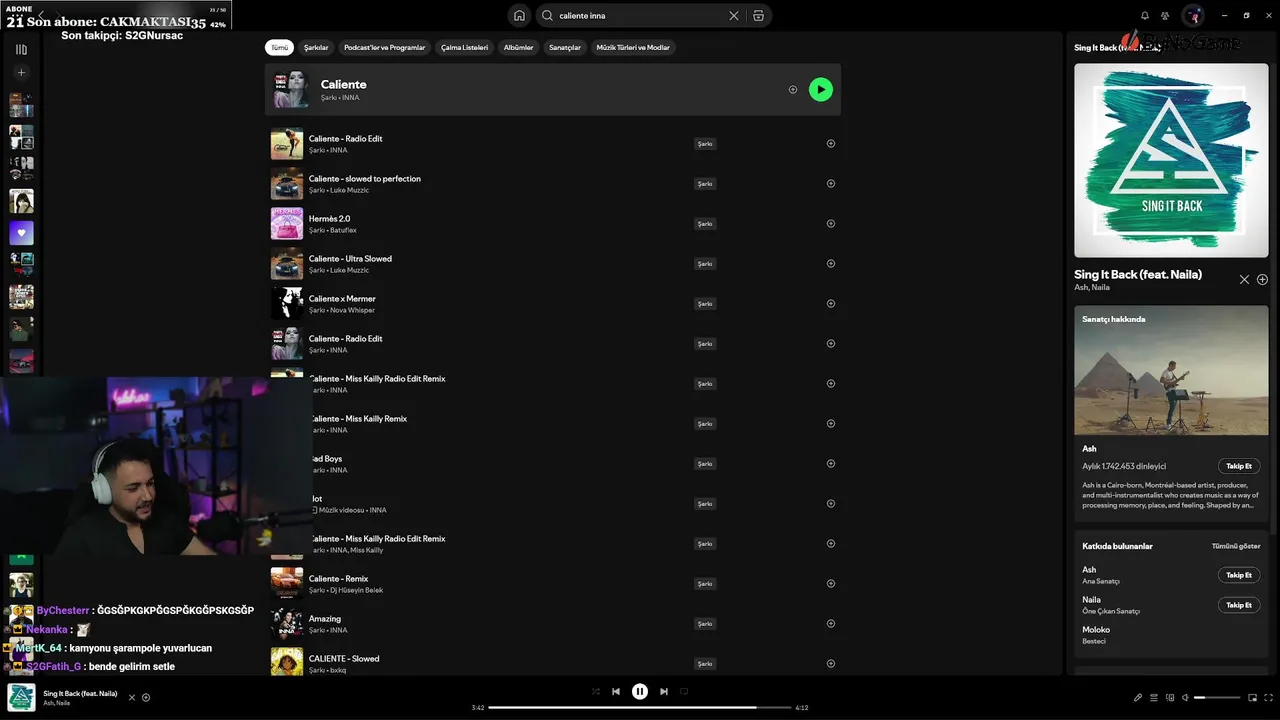The height and width of the screenshot is (720, 1280).
Task: Add Amazing by INNA to library
Action: tap(831, 624)
